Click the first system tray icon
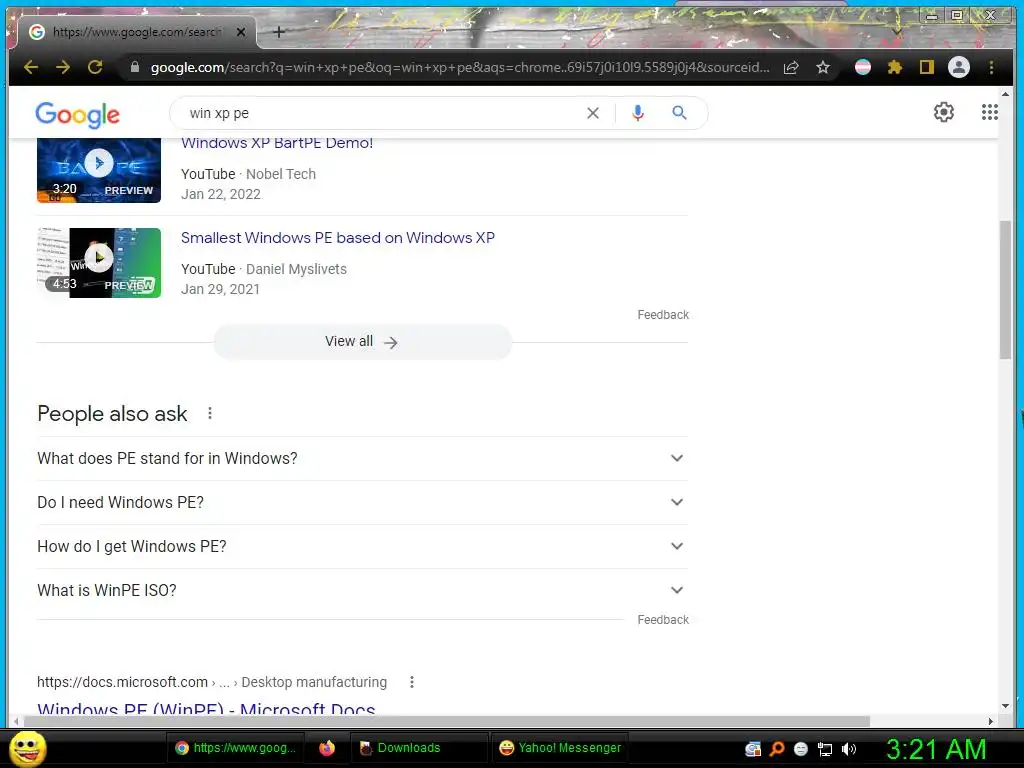This screenshot has height=768, width=1024. click(753, 749)
